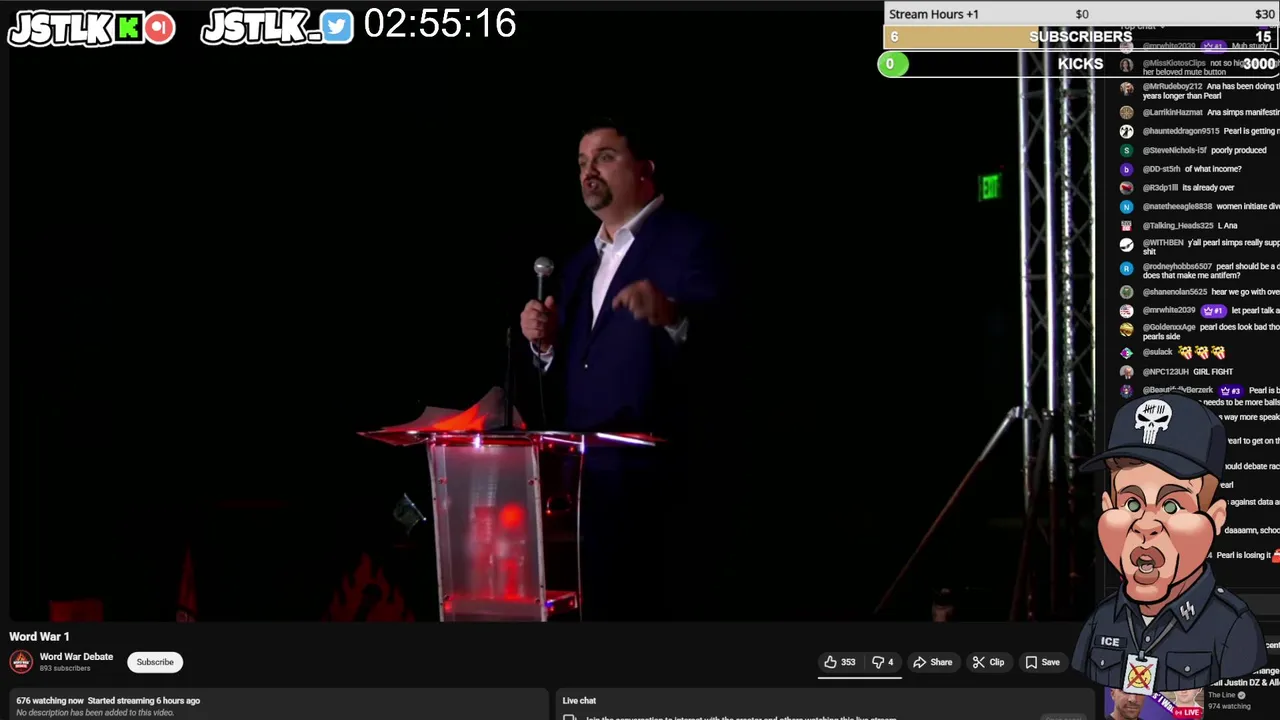The image size is (1280, 720).
Task: Like the Word War 1 video
Action: click(x=839, y=662)
